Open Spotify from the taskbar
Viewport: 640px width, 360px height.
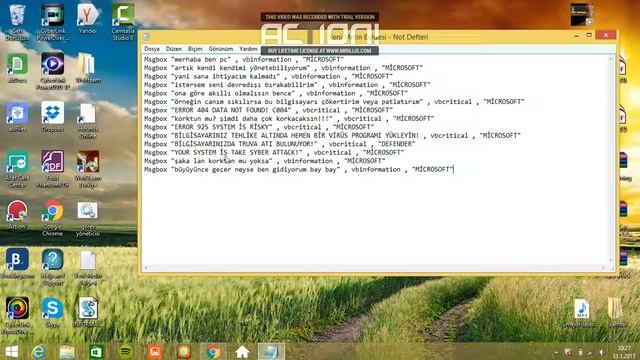click(x=126, y=352)
